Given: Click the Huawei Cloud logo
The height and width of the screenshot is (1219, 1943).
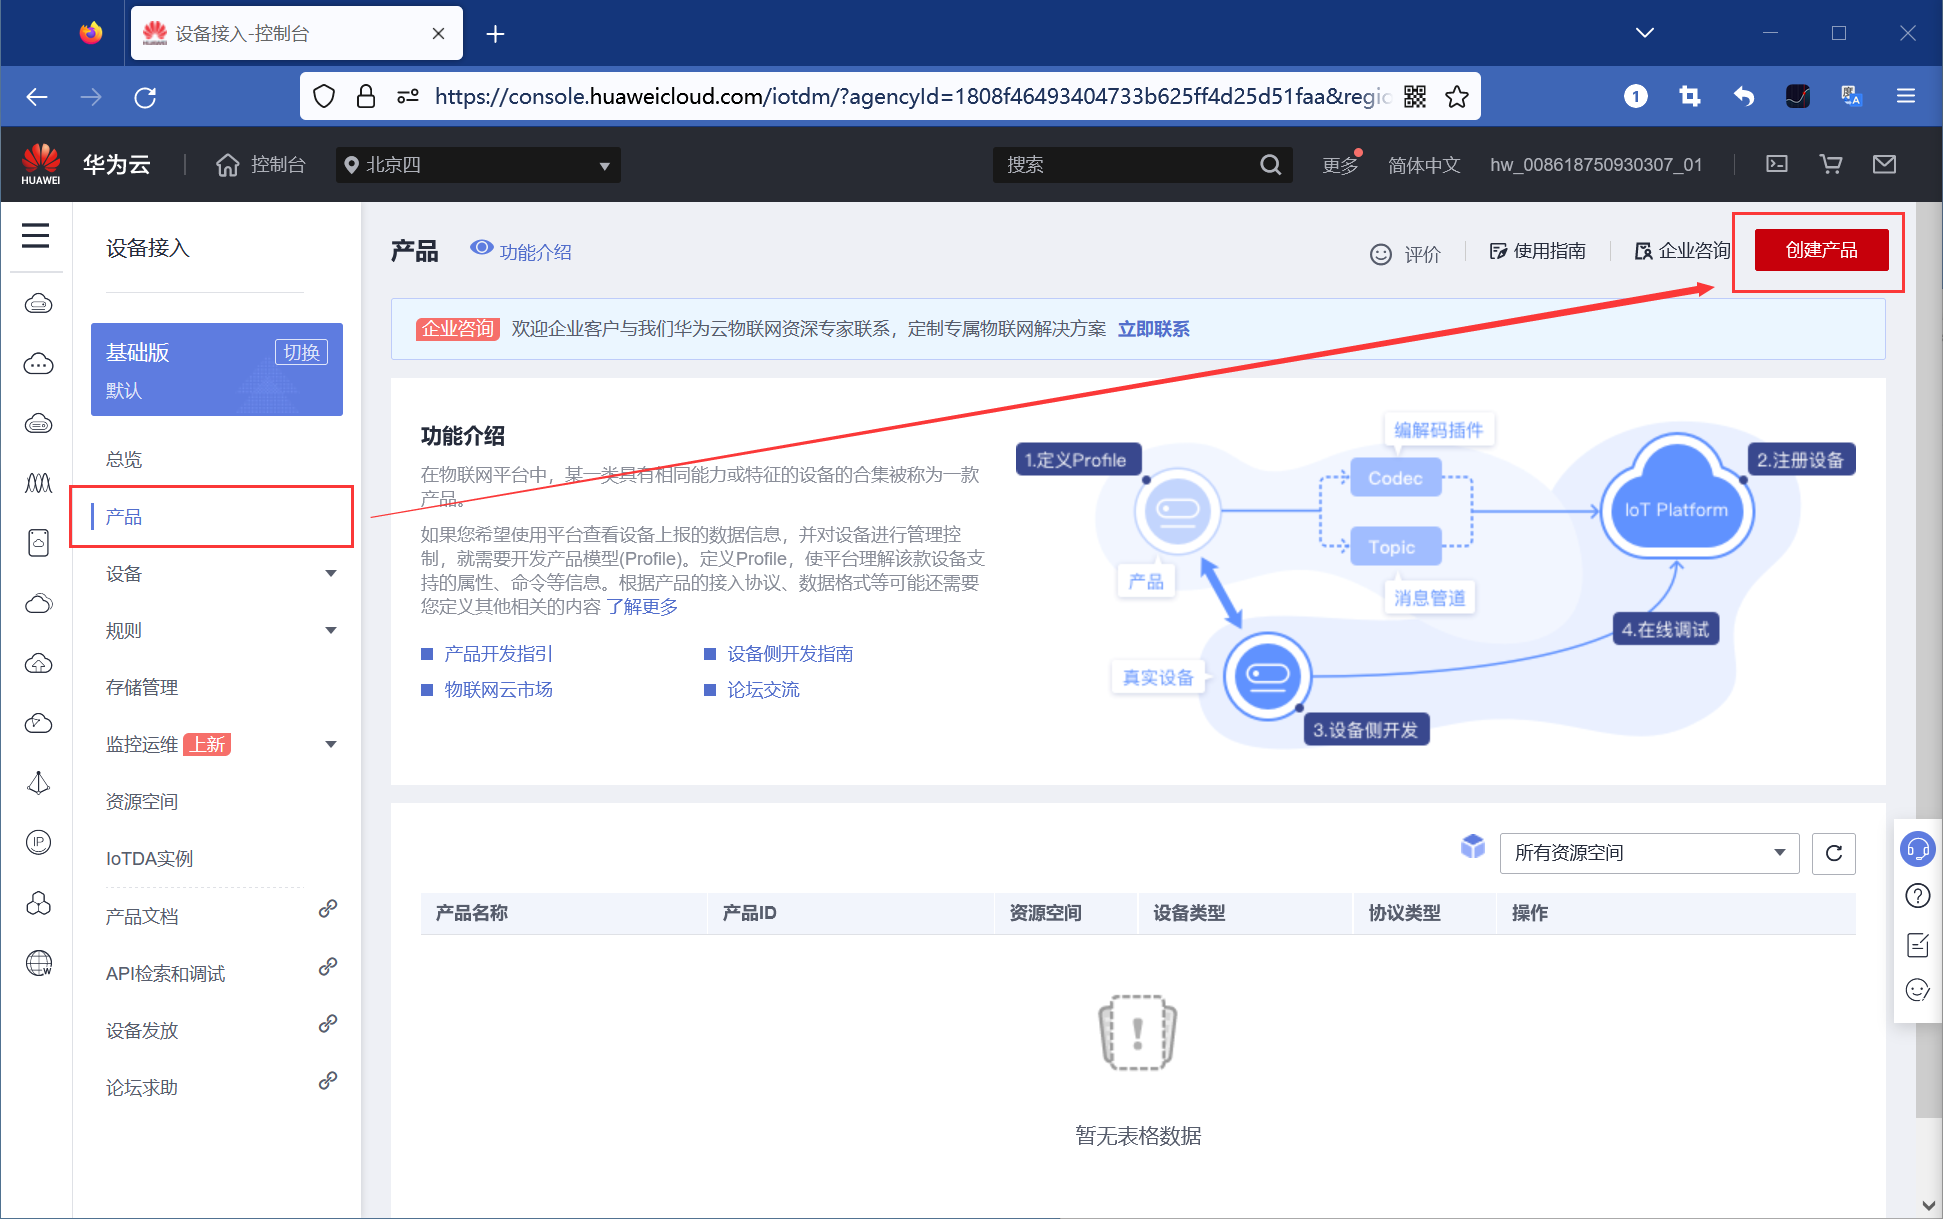Looking at the screenshot, I should [x=42, y=163].
